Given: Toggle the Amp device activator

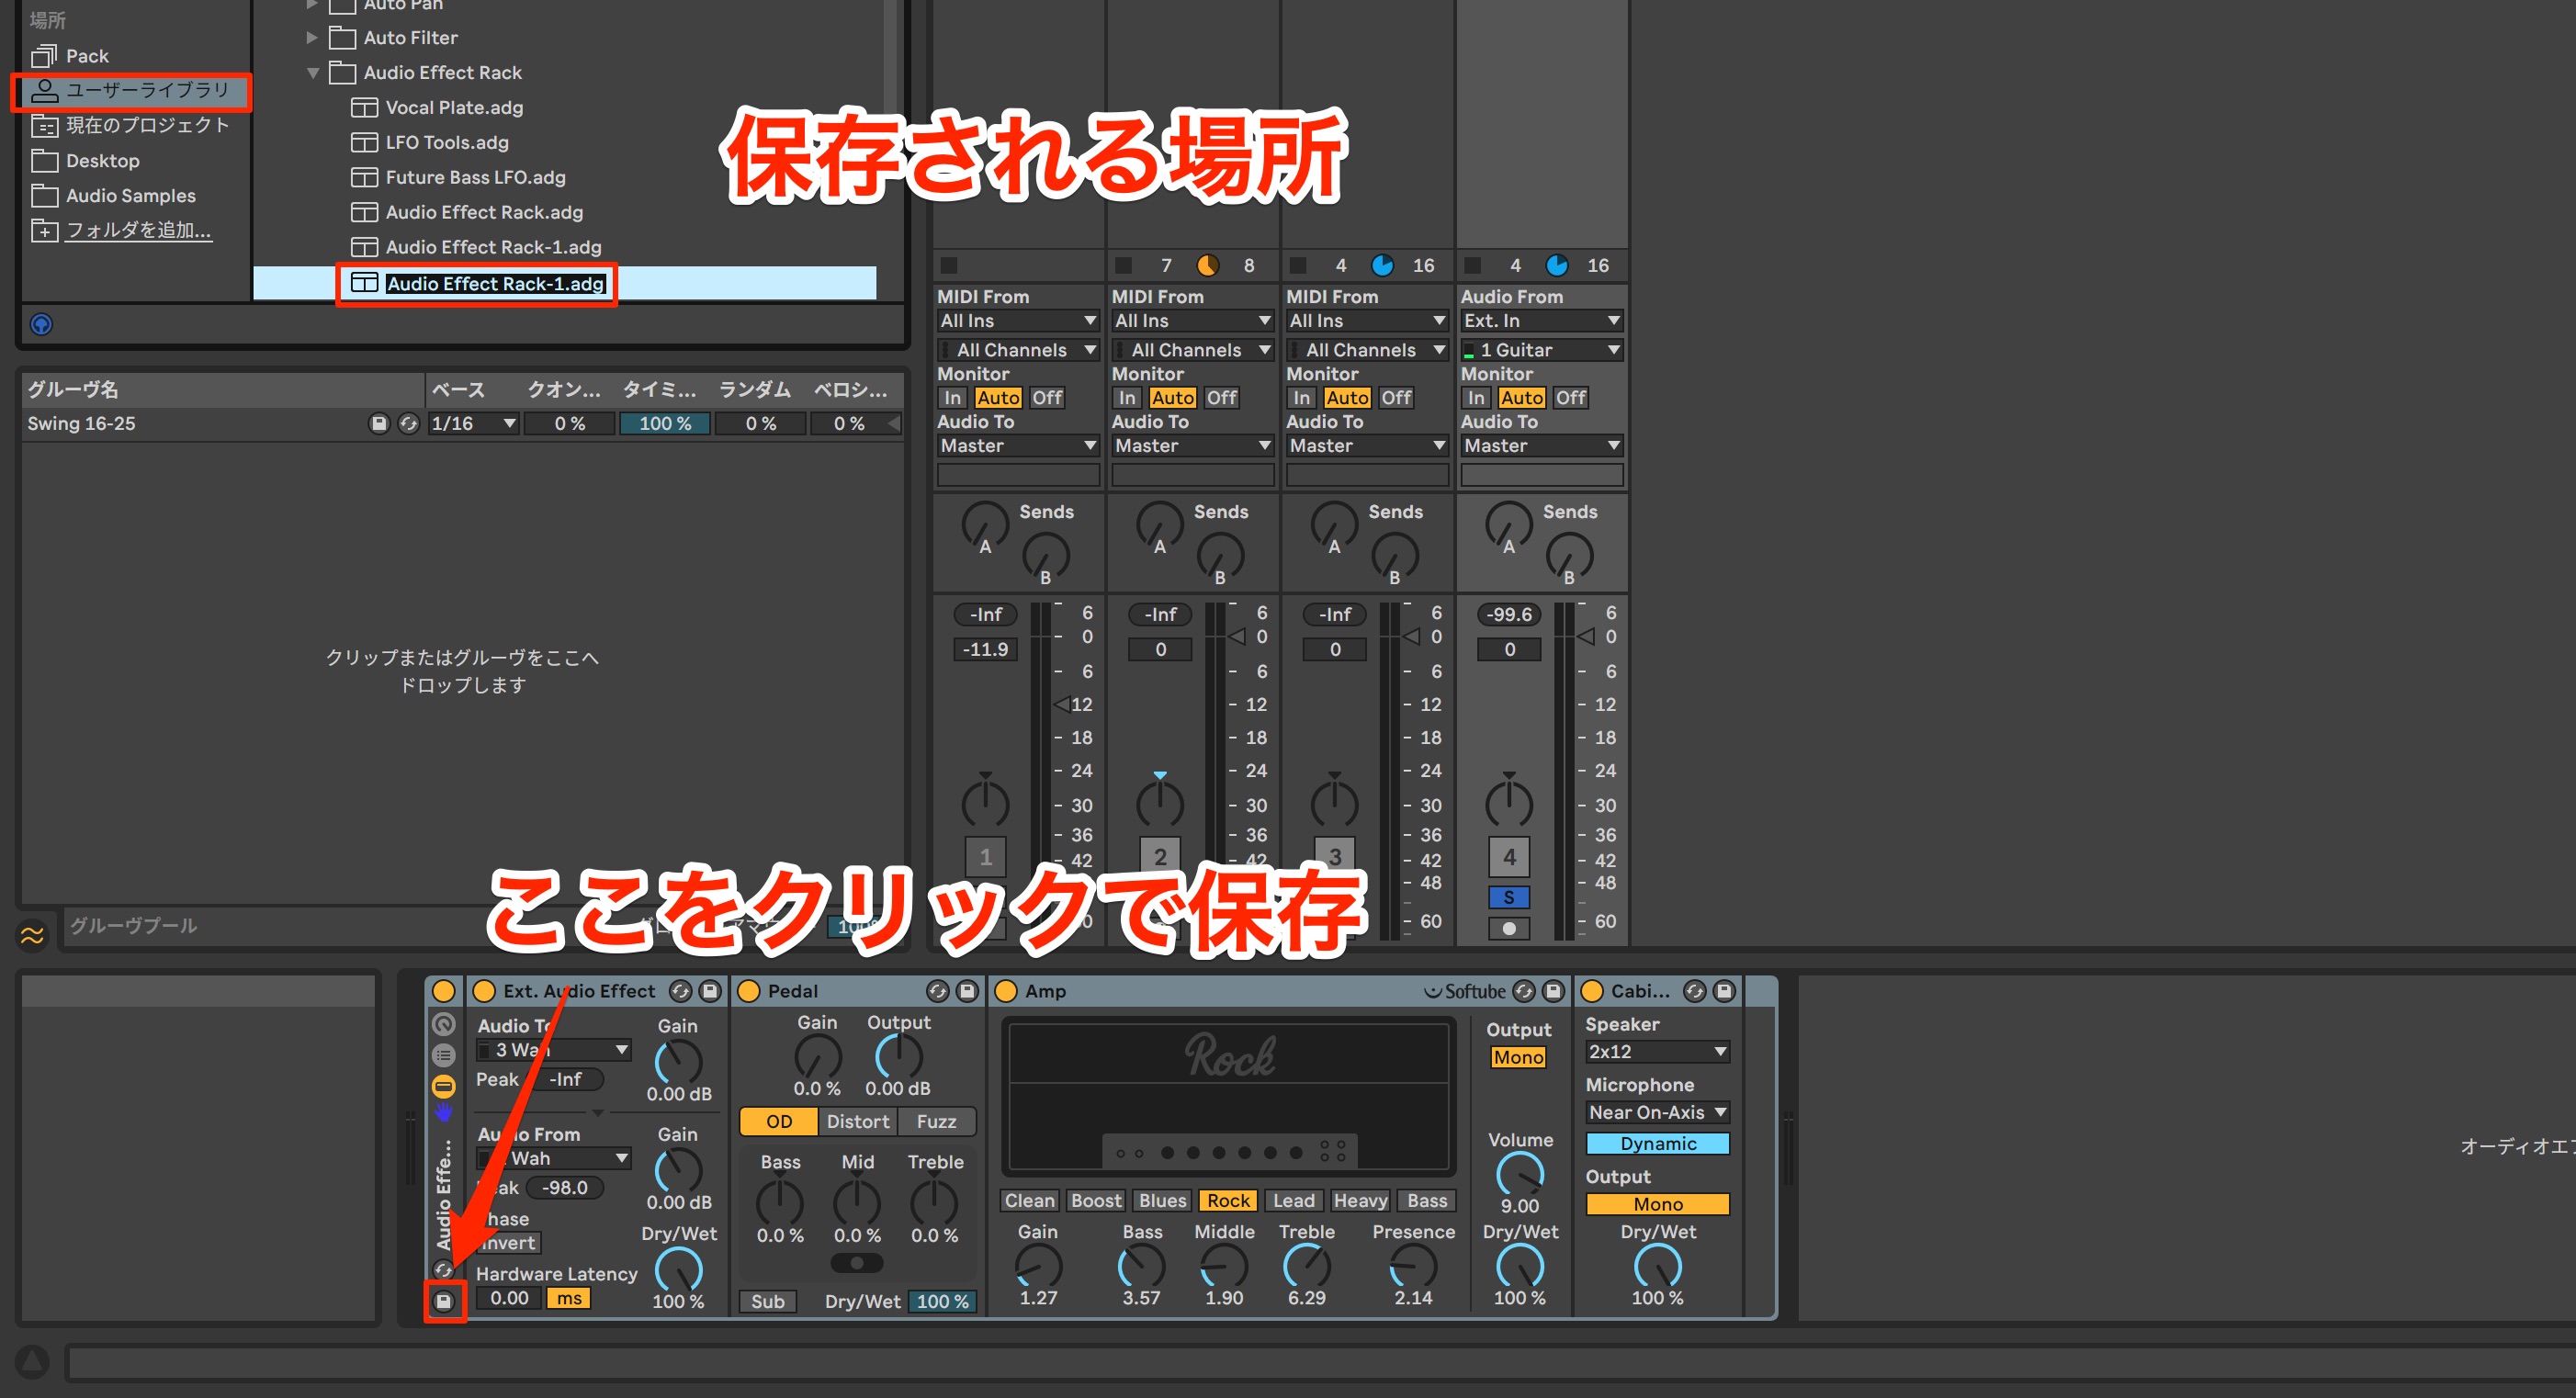Looking at the screenshot, I should tap(1006, 991).
